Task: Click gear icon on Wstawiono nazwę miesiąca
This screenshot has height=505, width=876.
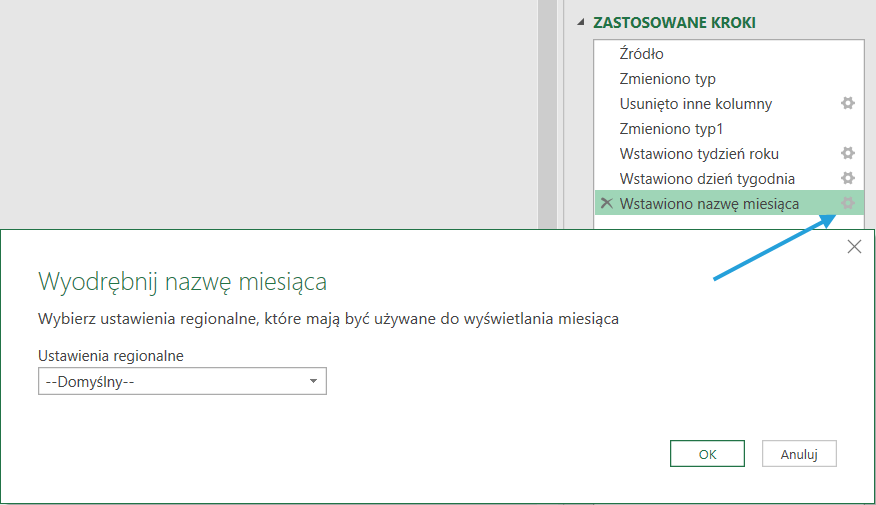Action: [847, 203]
